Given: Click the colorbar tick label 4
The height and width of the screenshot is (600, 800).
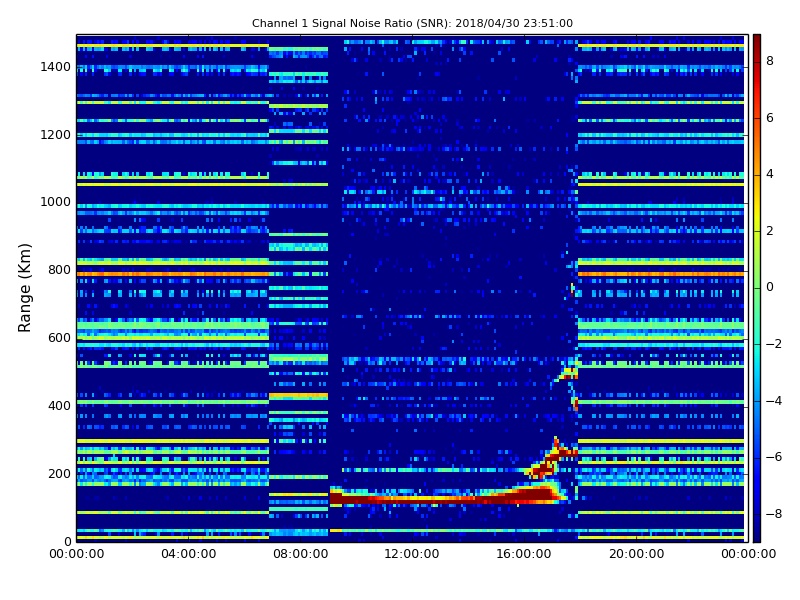Looking at the screenshot, I should pos(770,174).
